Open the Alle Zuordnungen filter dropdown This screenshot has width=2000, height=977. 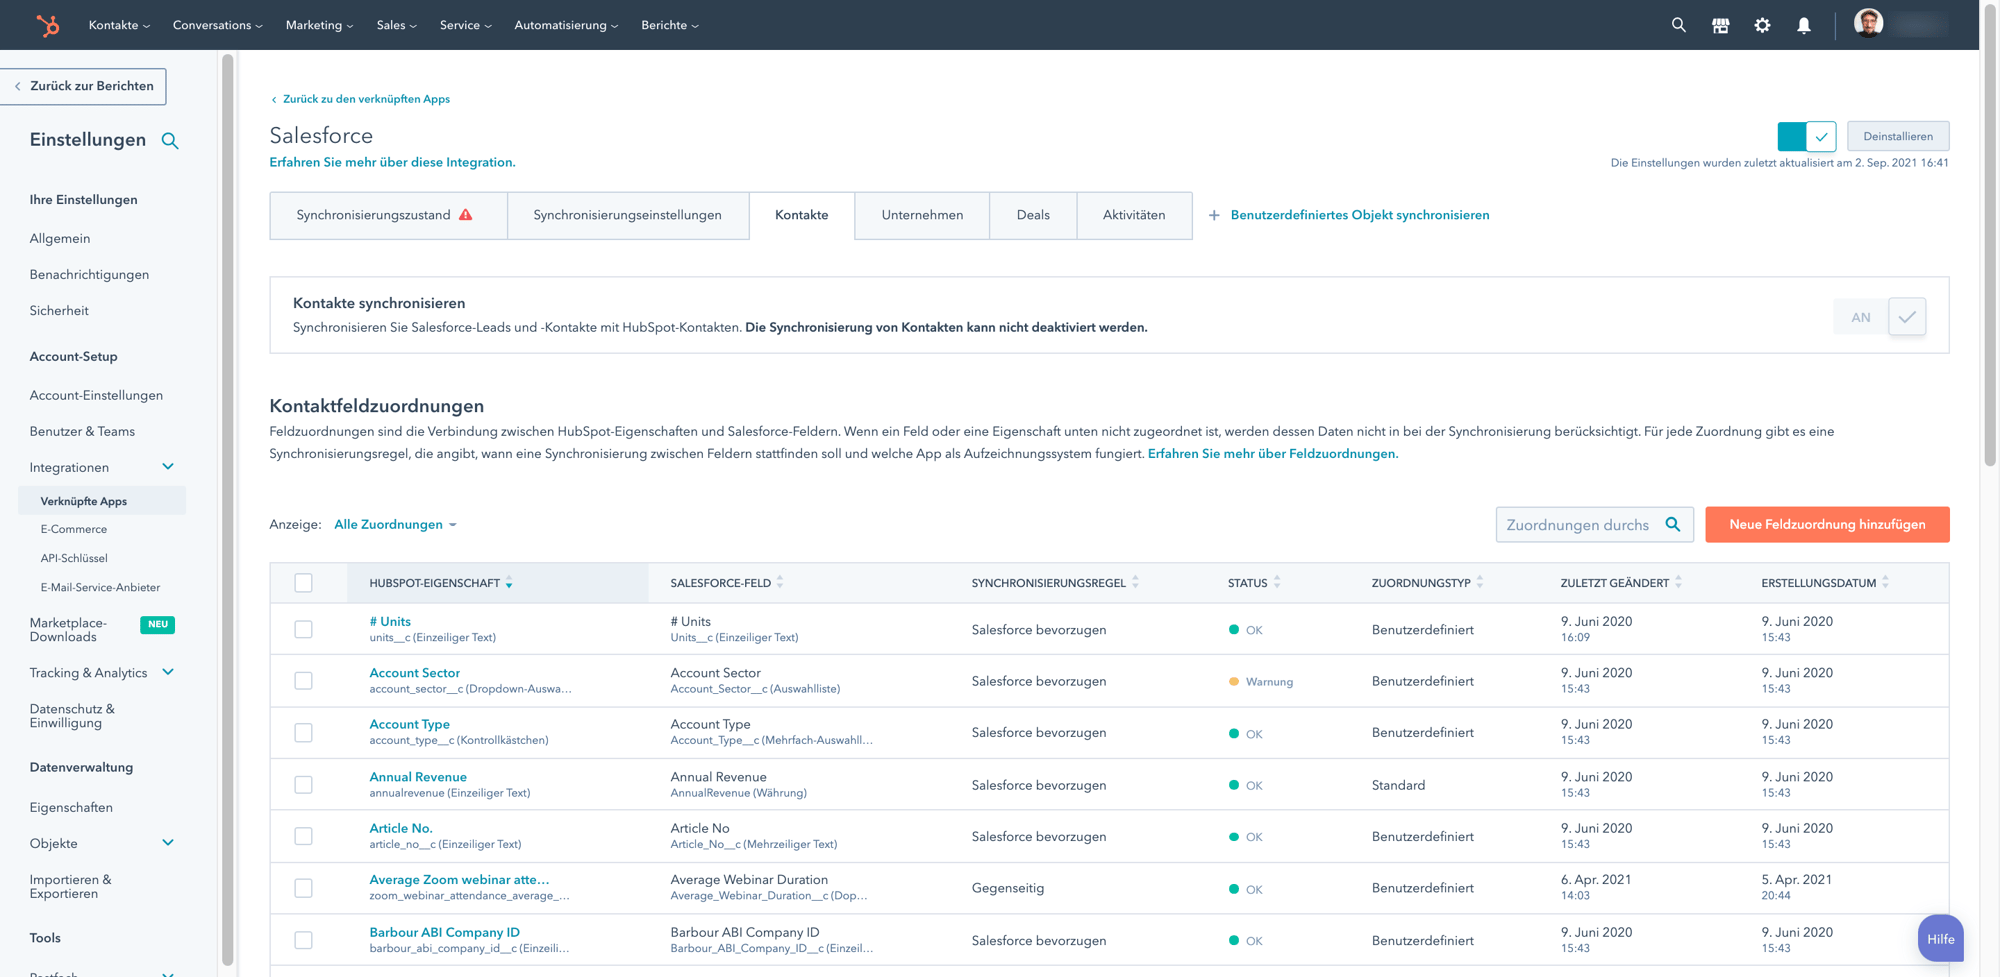tap(395, 524)
